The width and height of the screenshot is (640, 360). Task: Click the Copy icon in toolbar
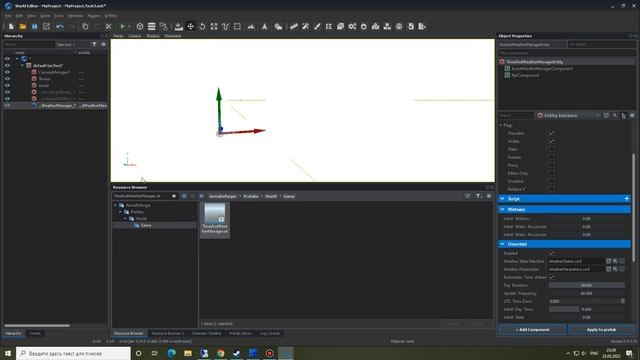[85, 27]
